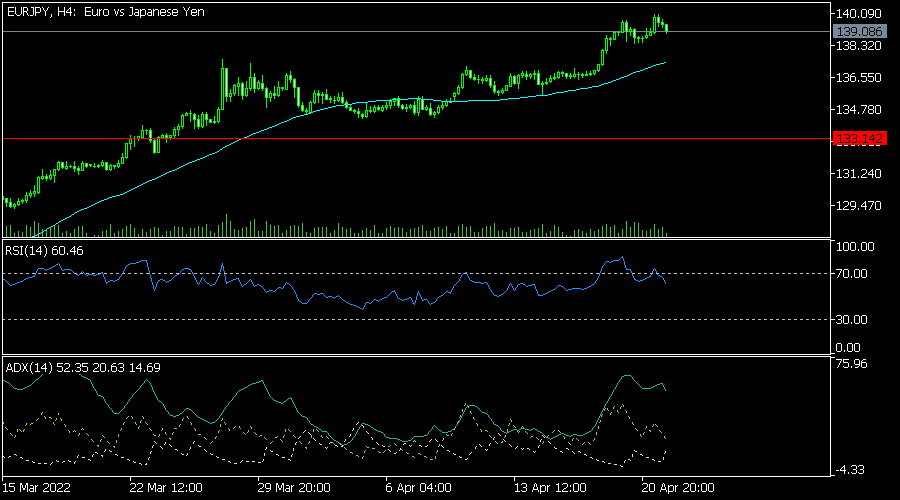This screenshot has width=900, height=500.
Task: Click the price scale value 131.240
Action: pyautogui.click(x=859, y=173)
